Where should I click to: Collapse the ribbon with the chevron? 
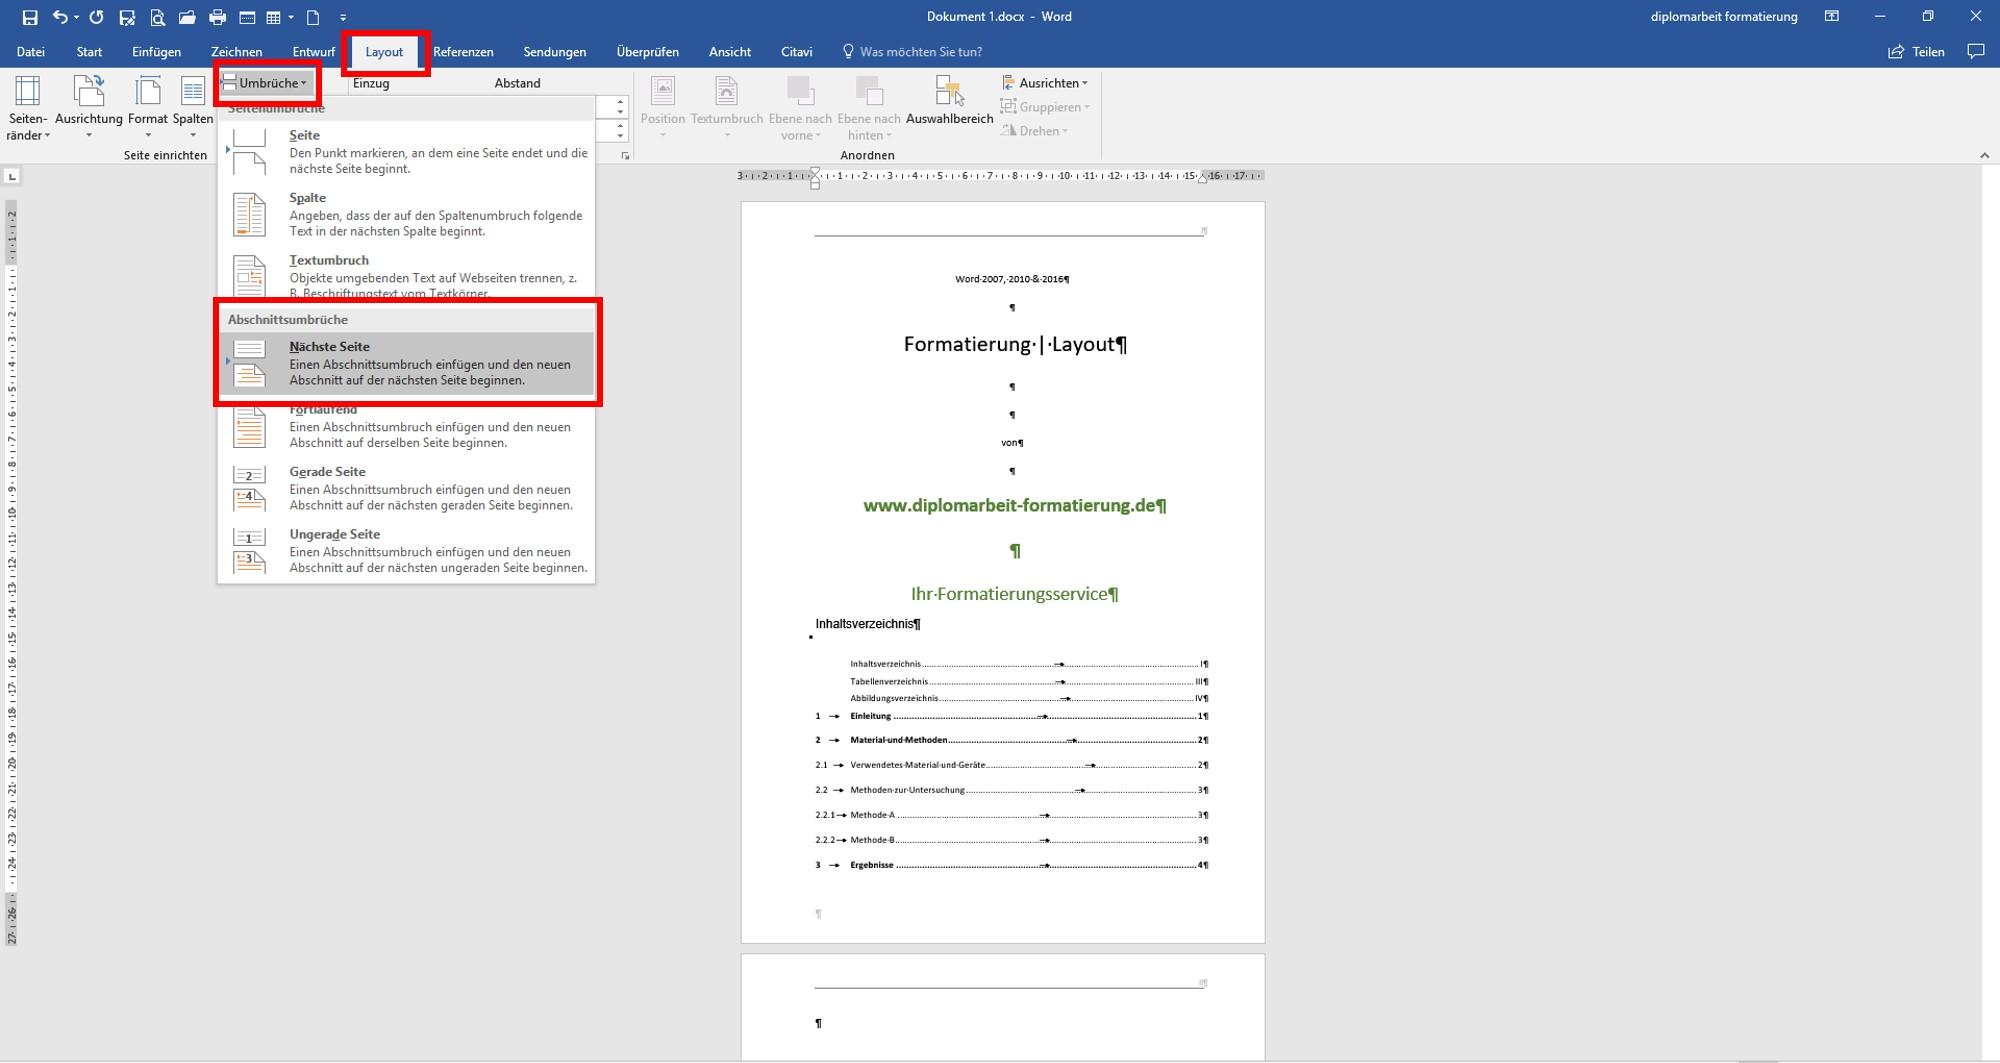point(1984,155)
